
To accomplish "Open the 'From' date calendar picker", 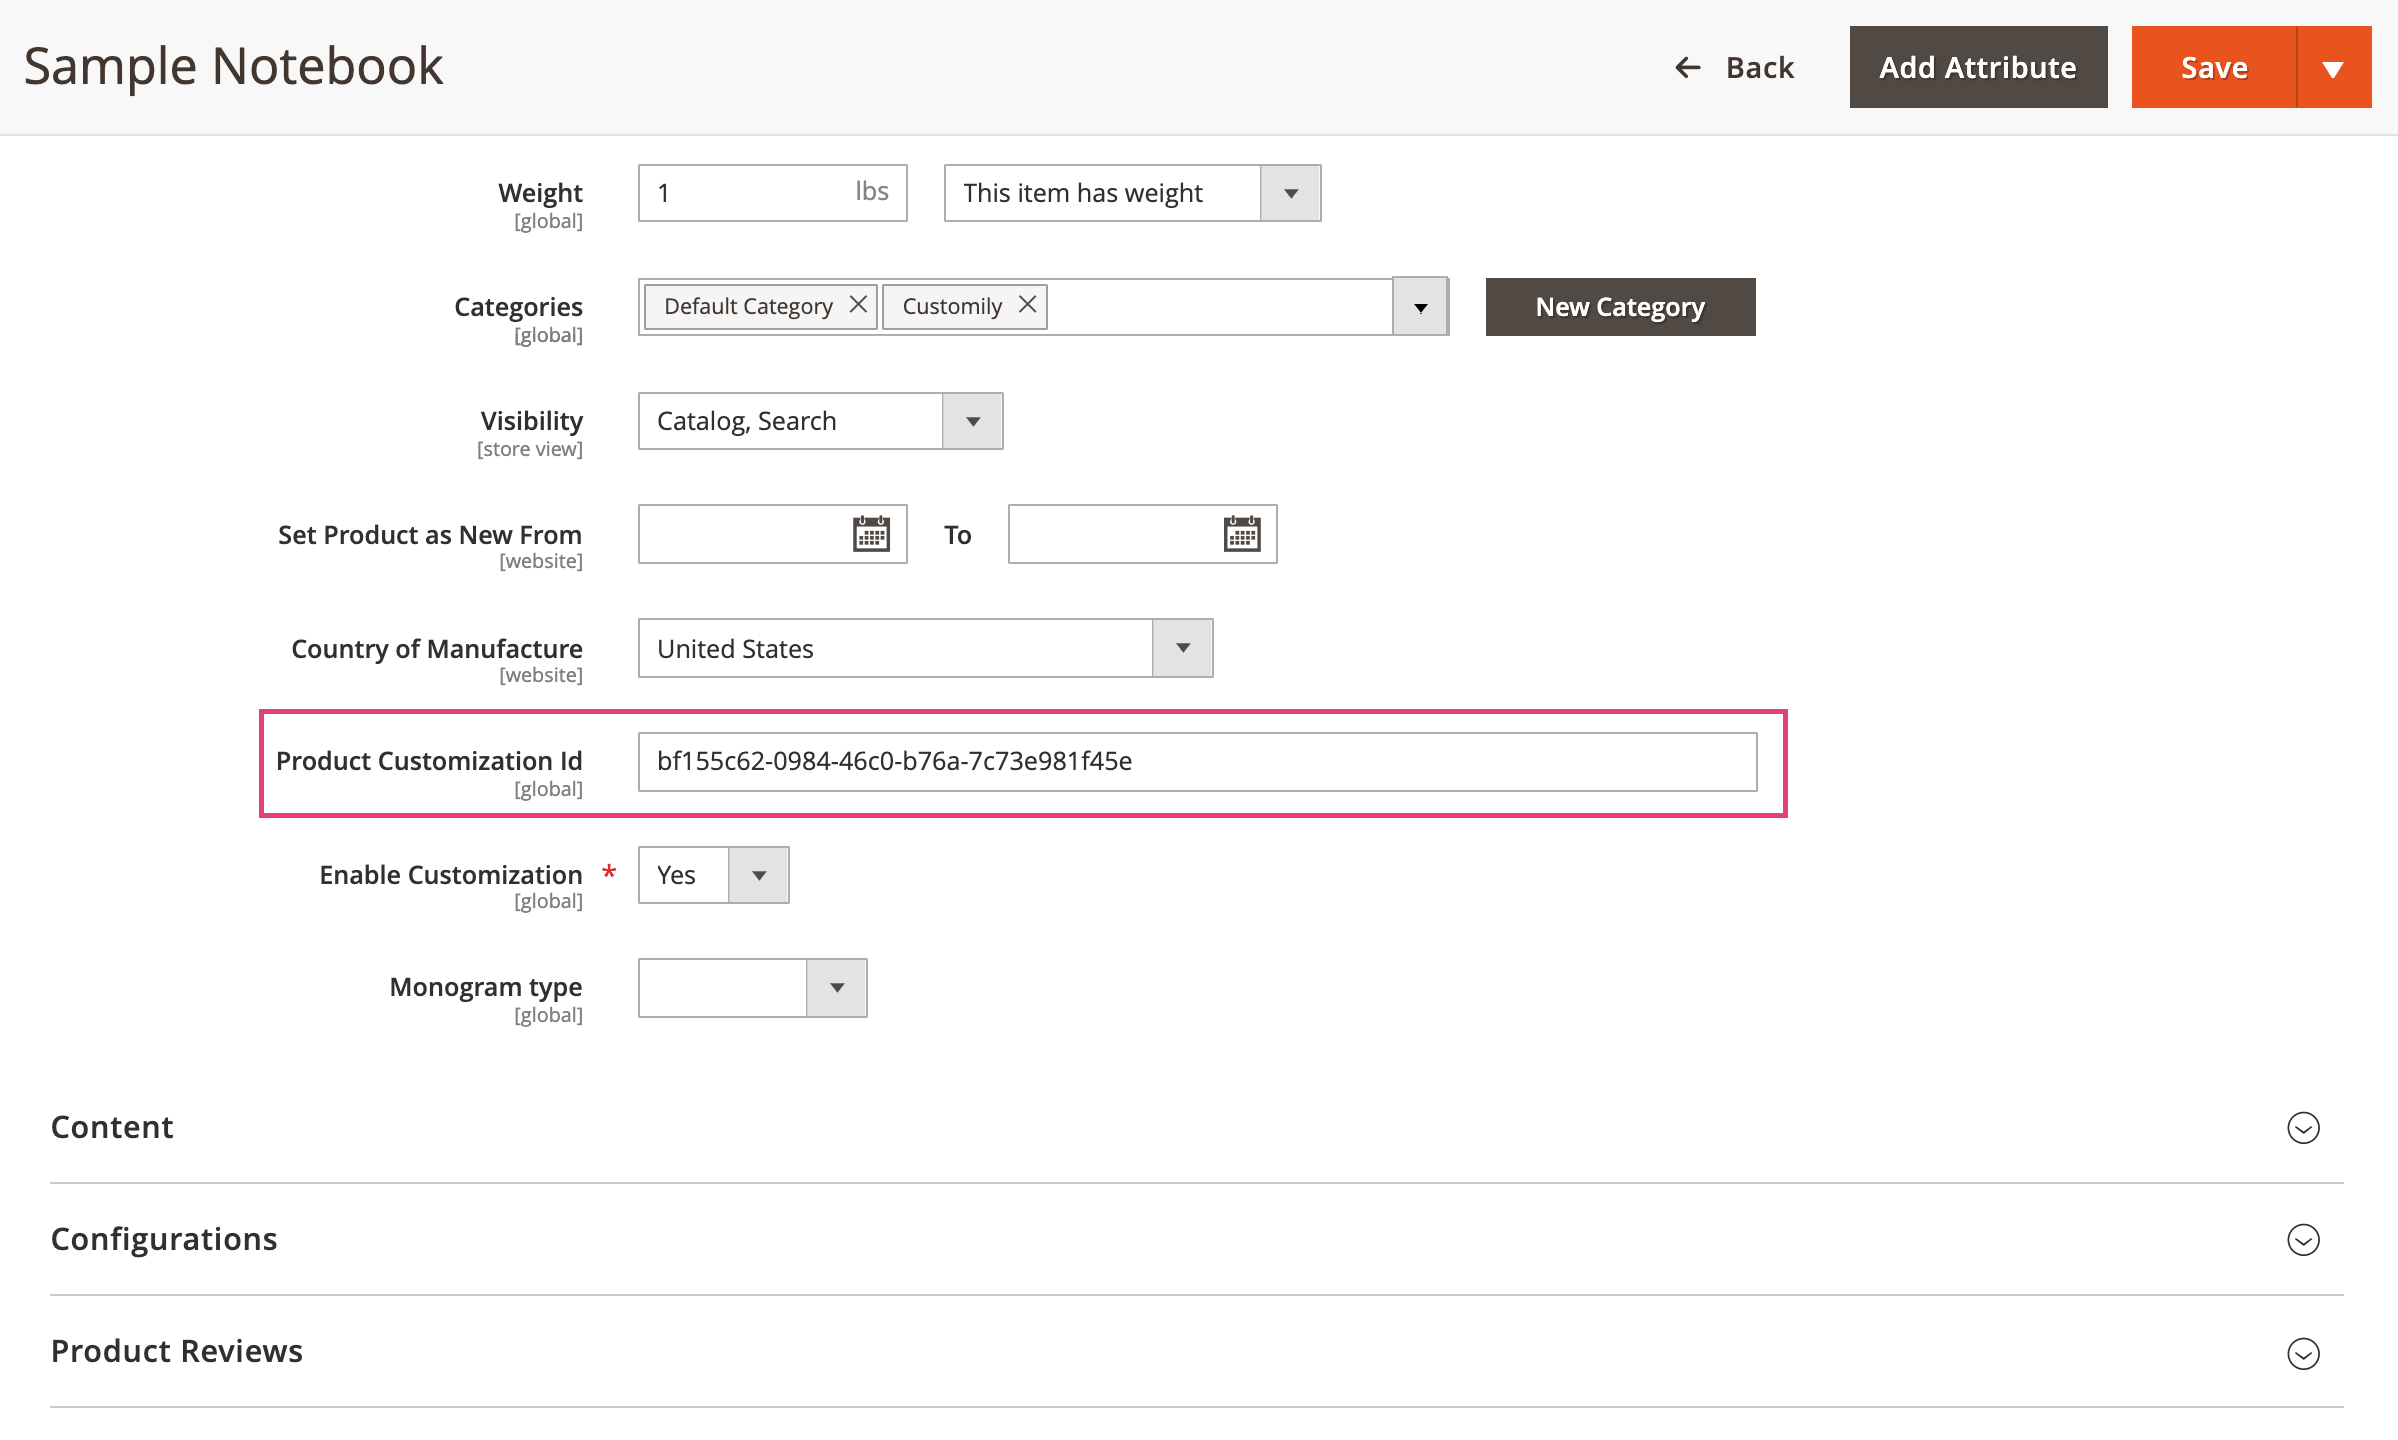I will [x=871, y=534].
